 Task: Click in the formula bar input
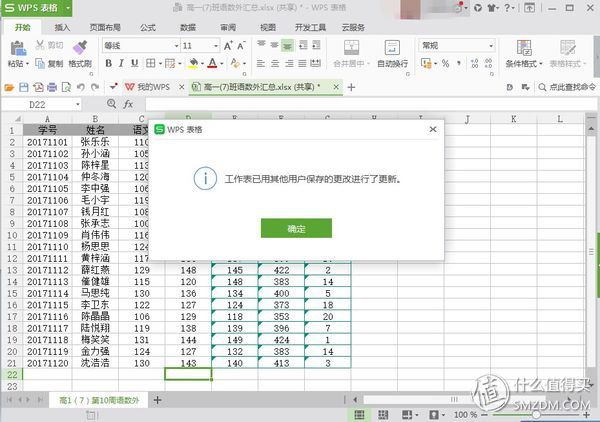(370, 104)
